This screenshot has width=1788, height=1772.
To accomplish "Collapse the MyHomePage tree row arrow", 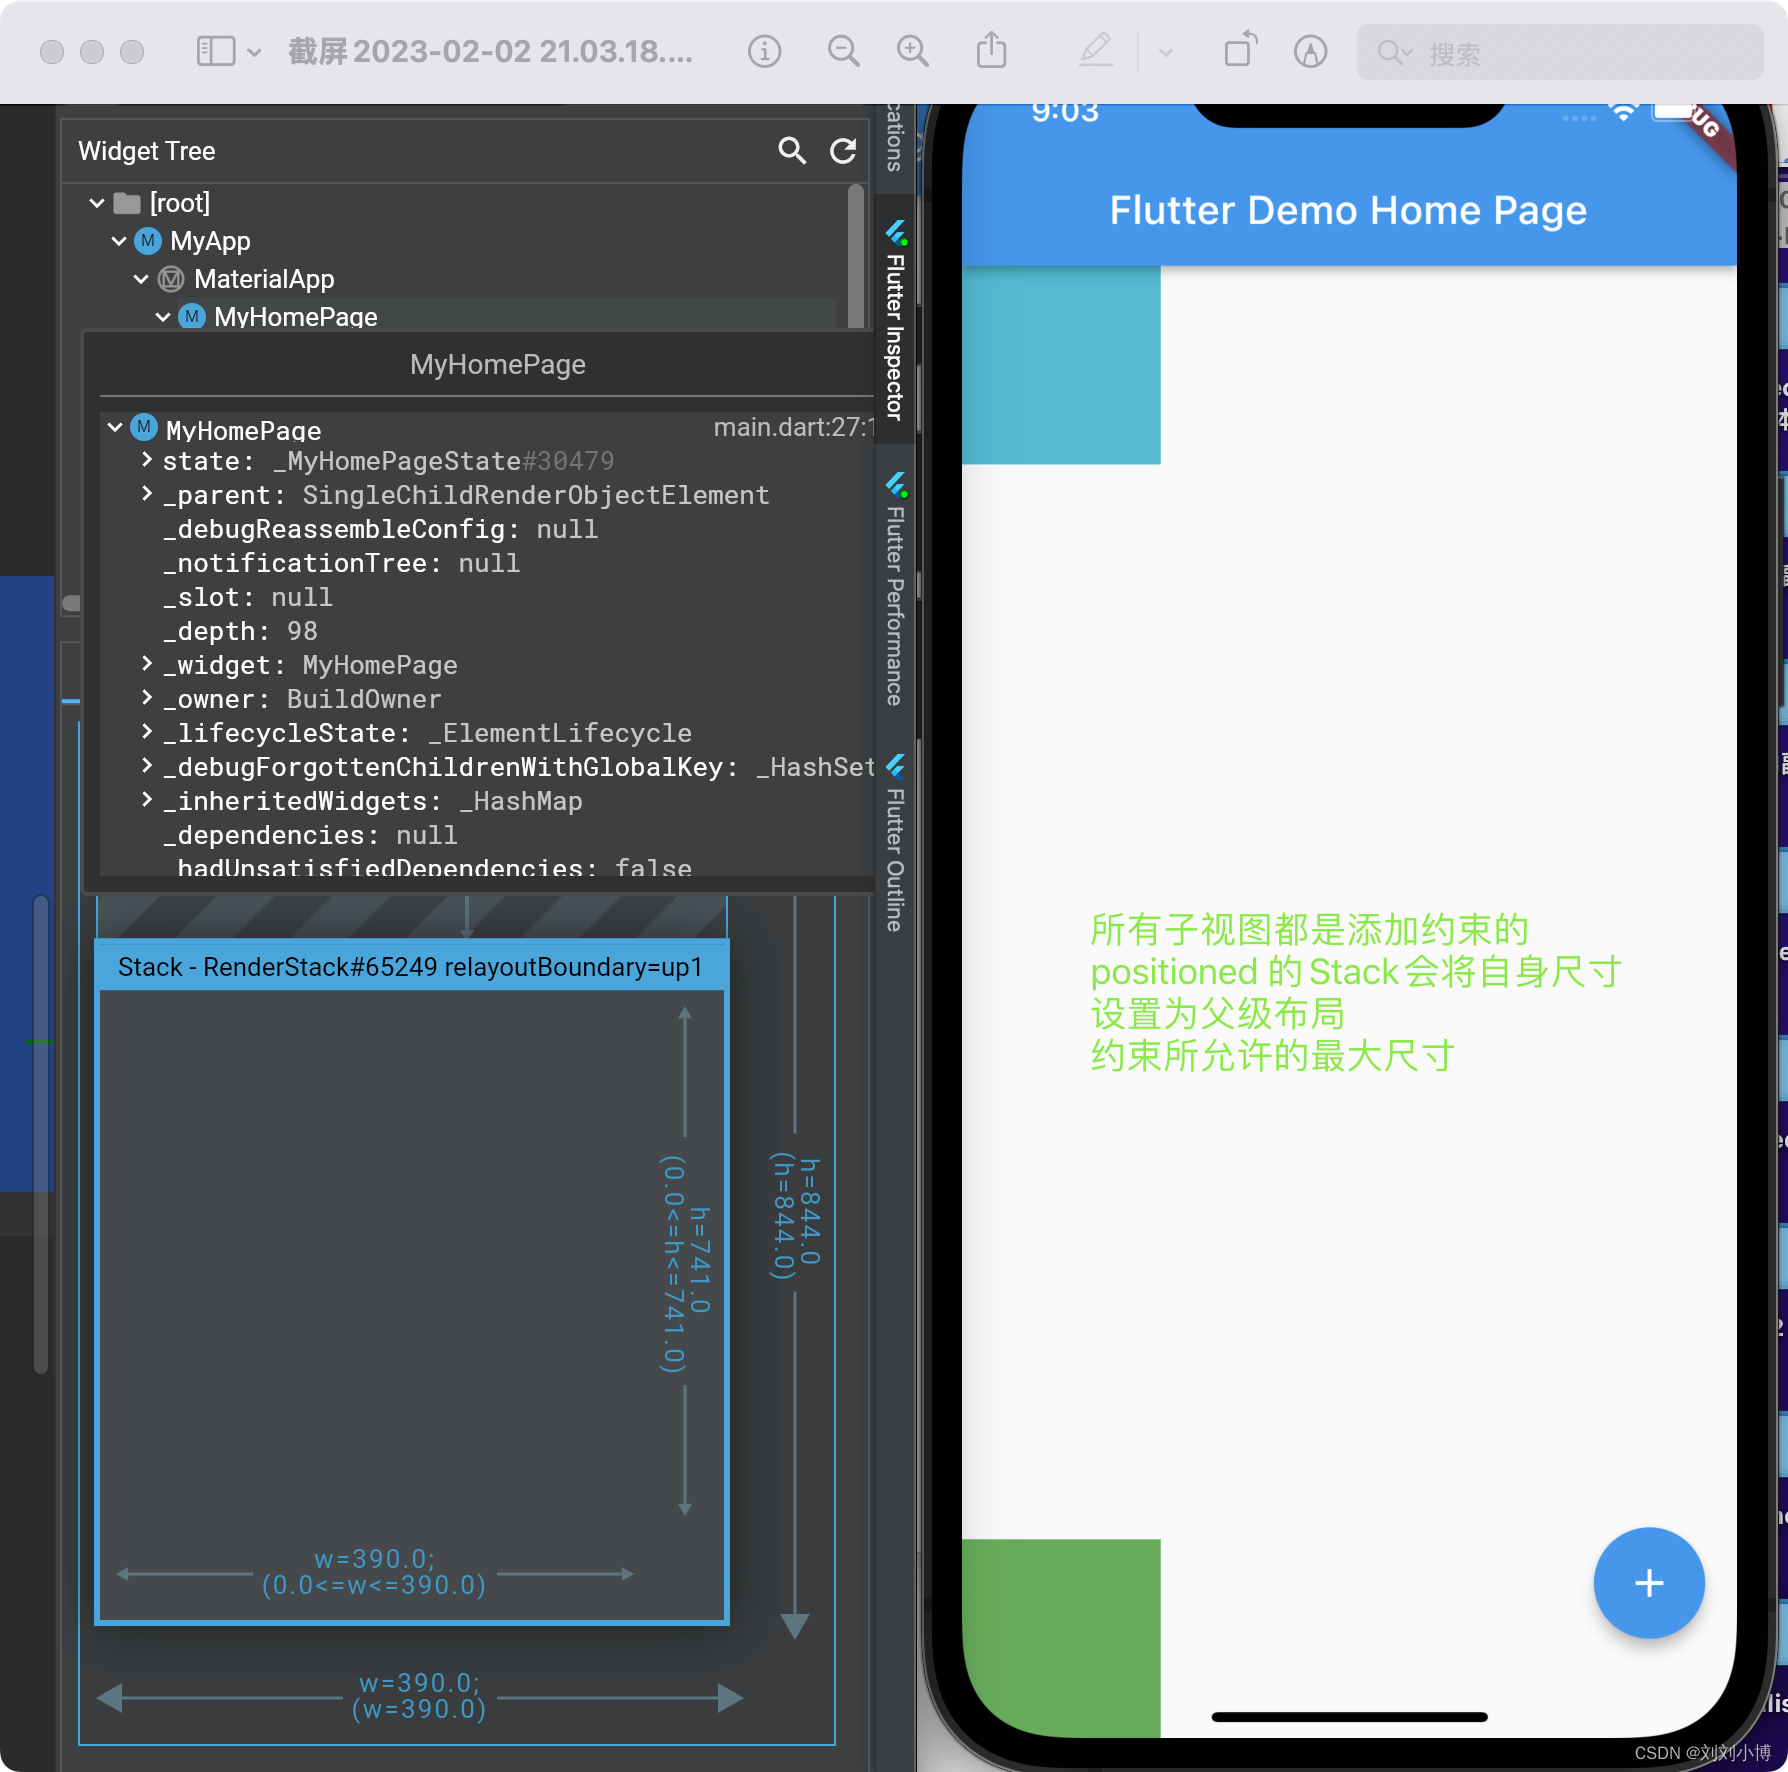I will (163, 317).
